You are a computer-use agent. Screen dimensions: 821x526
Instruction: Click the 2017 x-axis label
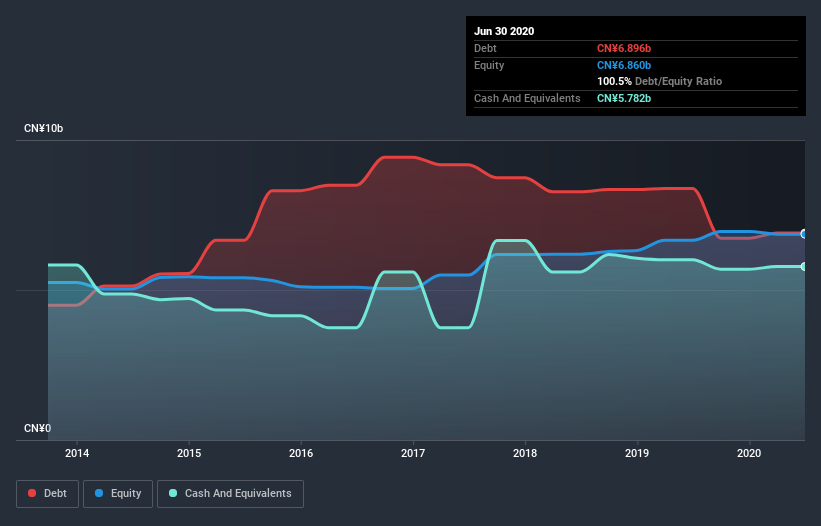[413, 453]
